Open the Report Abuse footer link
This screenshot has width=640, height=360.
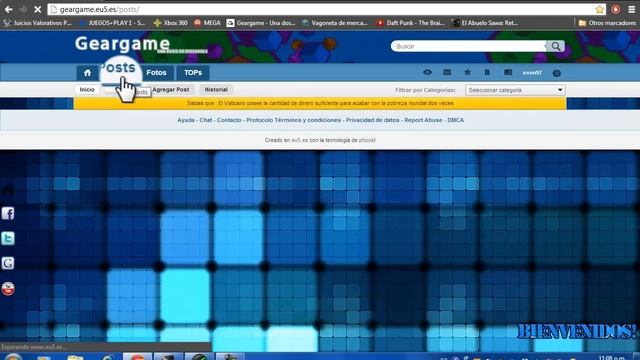(423, 120)
